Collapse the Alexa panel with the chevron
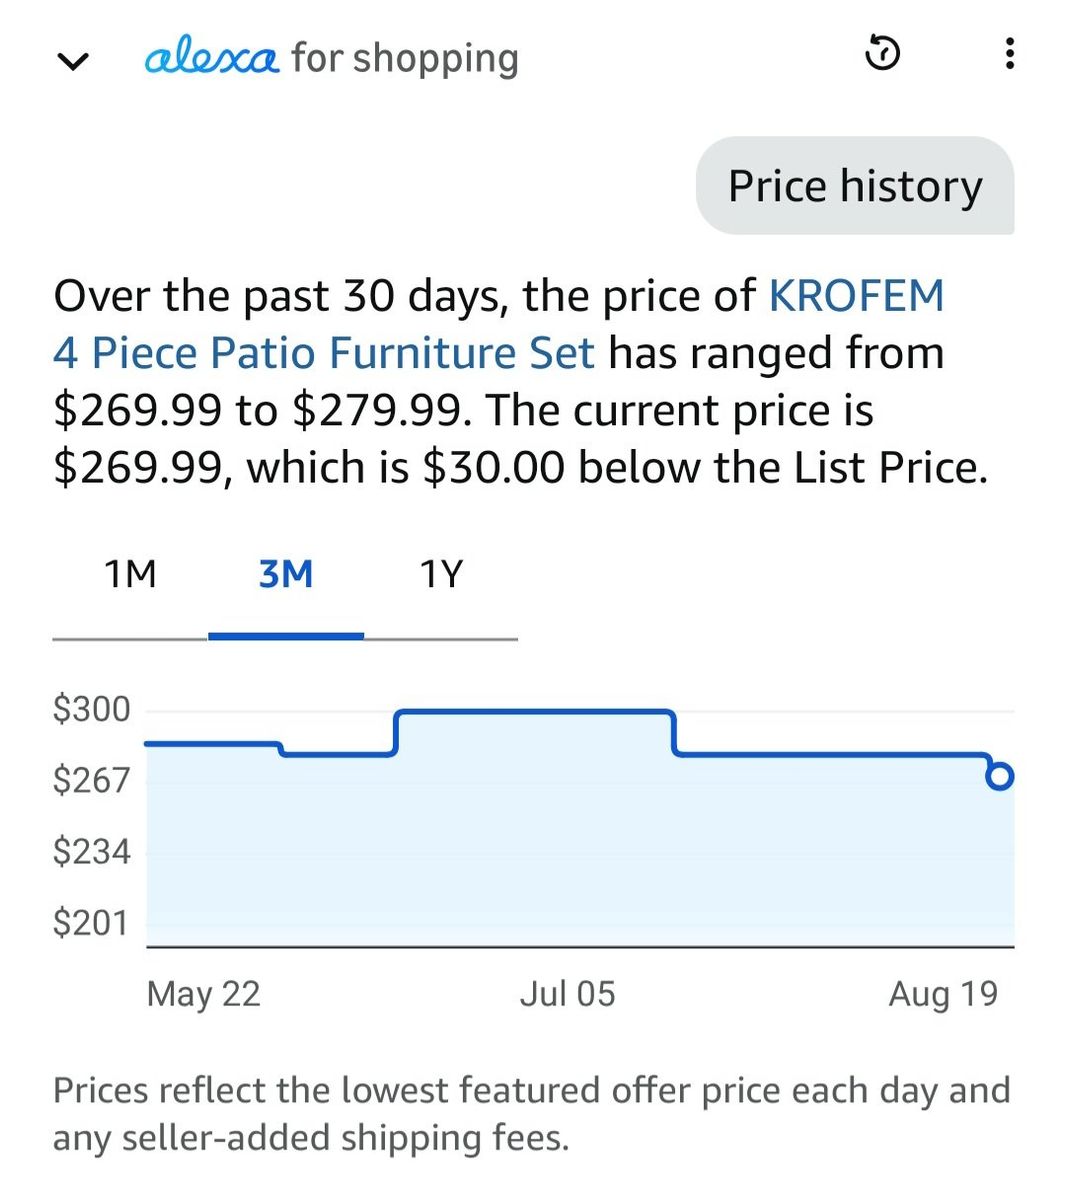1066x1200 pixels. (73, 62)
